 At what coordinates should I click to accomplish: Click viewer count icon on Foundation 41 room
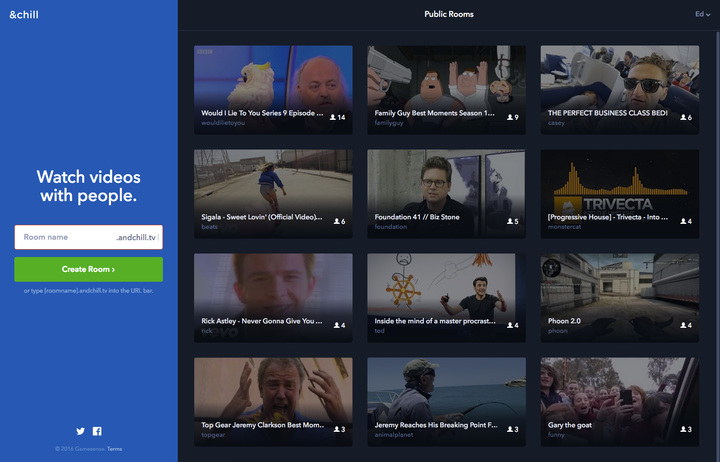tap(510, 221)
